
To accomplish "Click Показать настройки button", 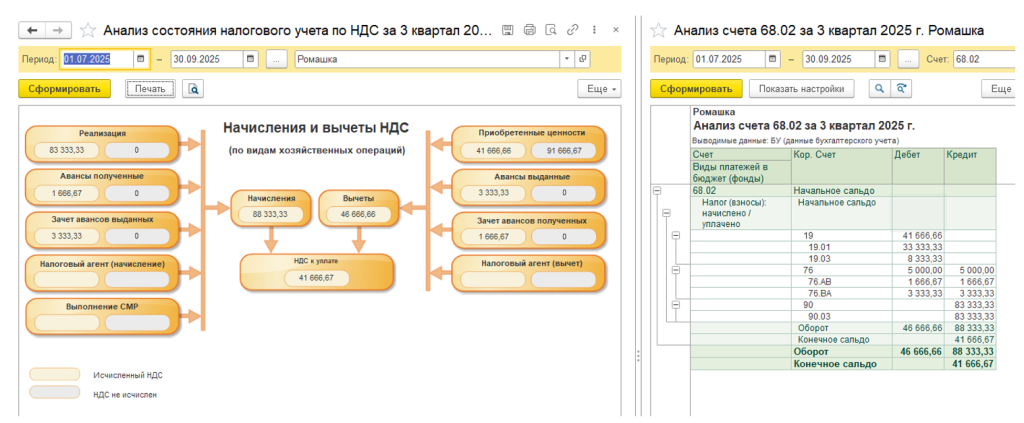I will 802,89.
